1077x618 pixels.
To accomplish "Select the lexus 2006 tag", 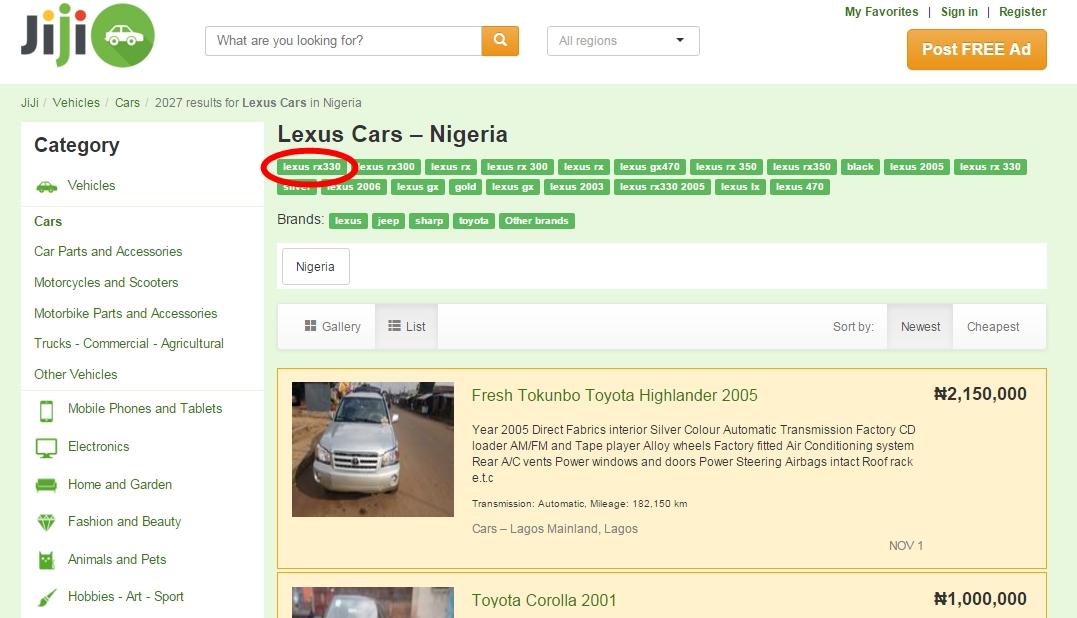I will (354, 187).
